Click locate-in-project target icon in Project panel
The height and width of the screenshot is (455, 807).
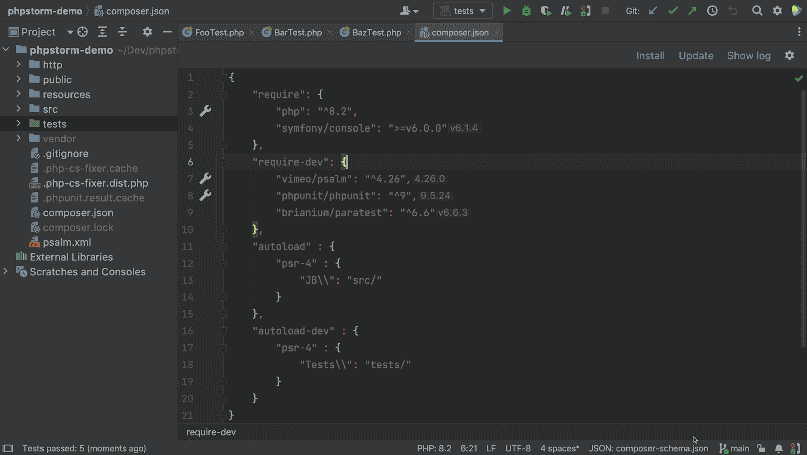pos(82,32)
